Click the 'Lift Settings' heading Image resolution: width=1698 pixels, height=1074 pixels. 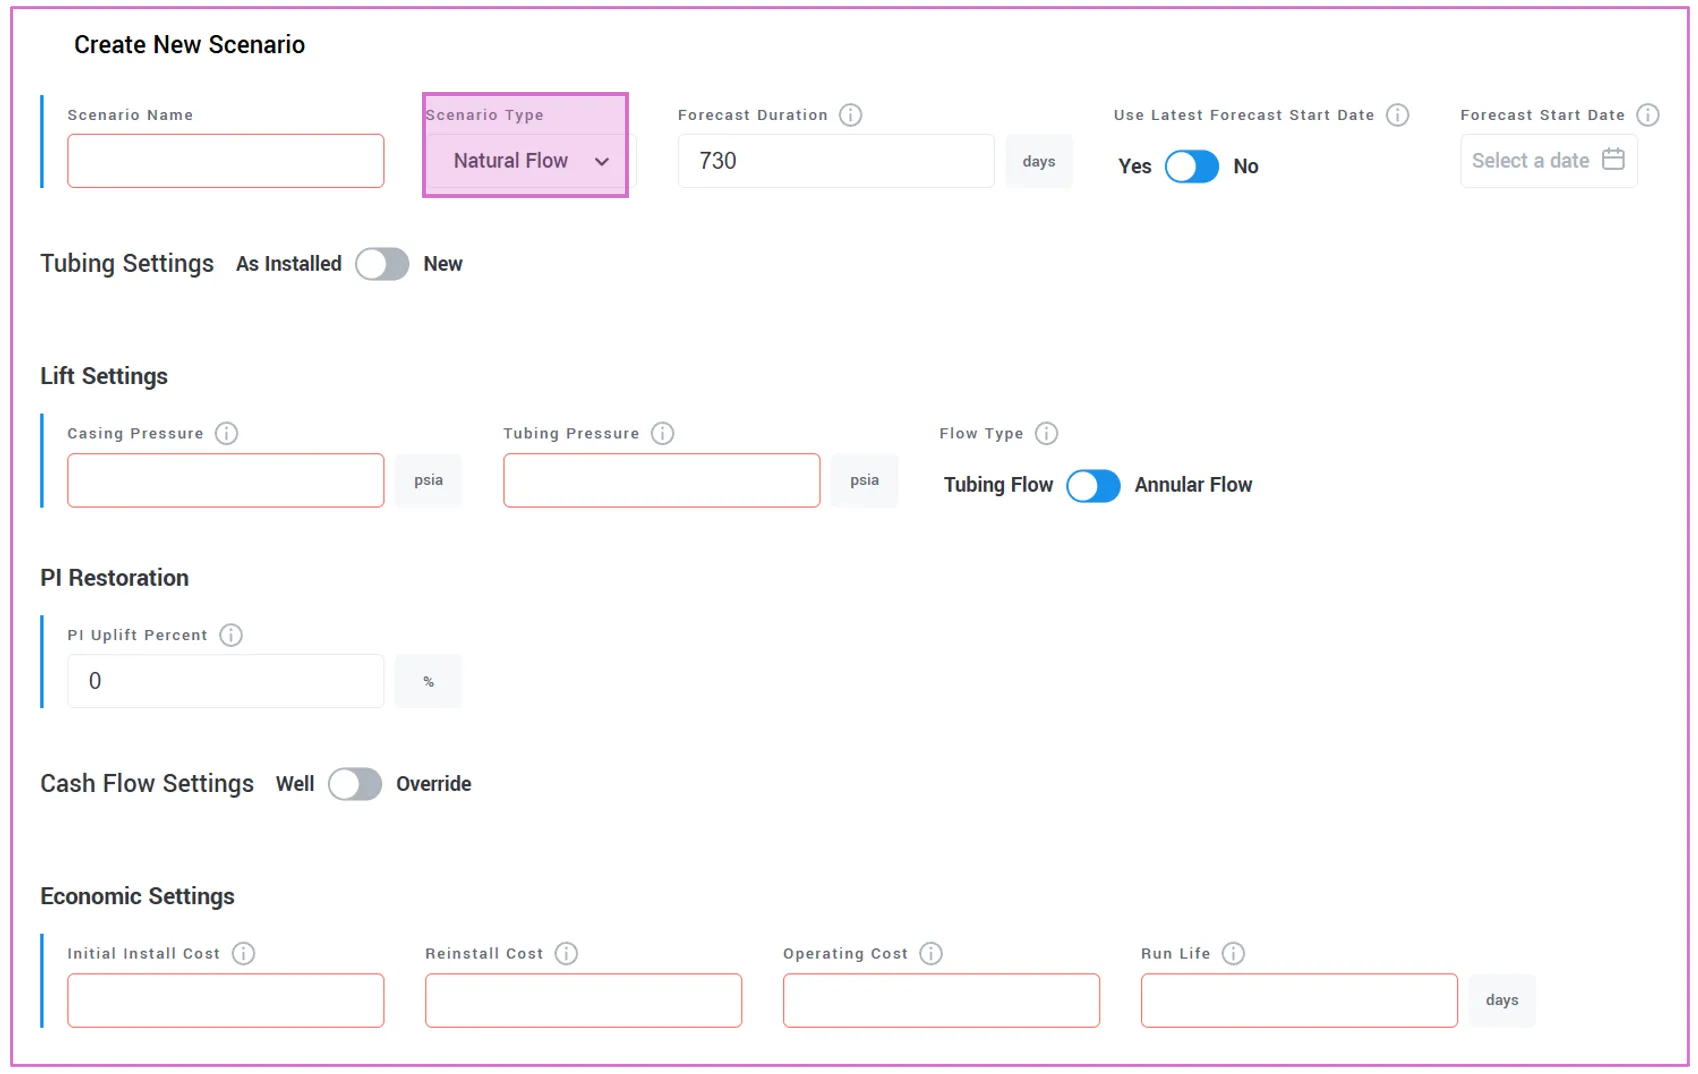click(x=104, y=376)
